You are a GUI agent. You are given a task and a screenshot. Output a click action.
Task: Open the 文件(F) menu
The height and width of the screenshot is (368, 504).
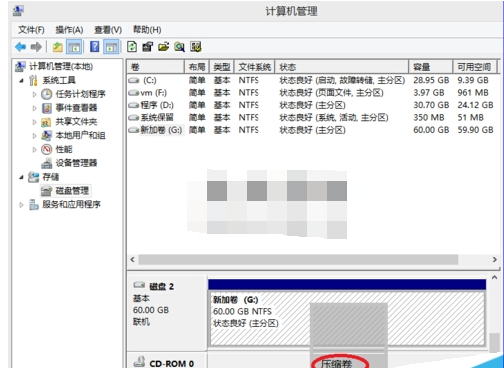tap(31, 30)
